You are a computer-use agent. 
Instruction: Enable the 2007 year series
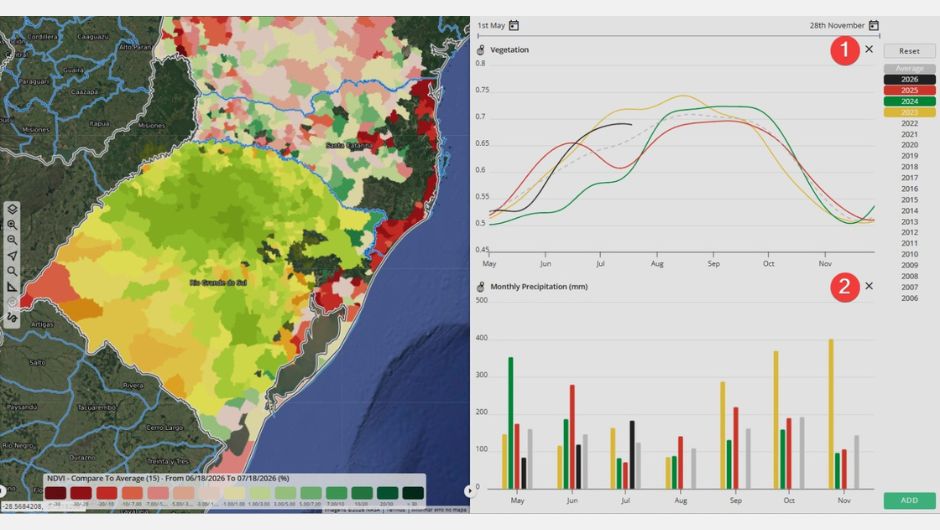(909, 287)
